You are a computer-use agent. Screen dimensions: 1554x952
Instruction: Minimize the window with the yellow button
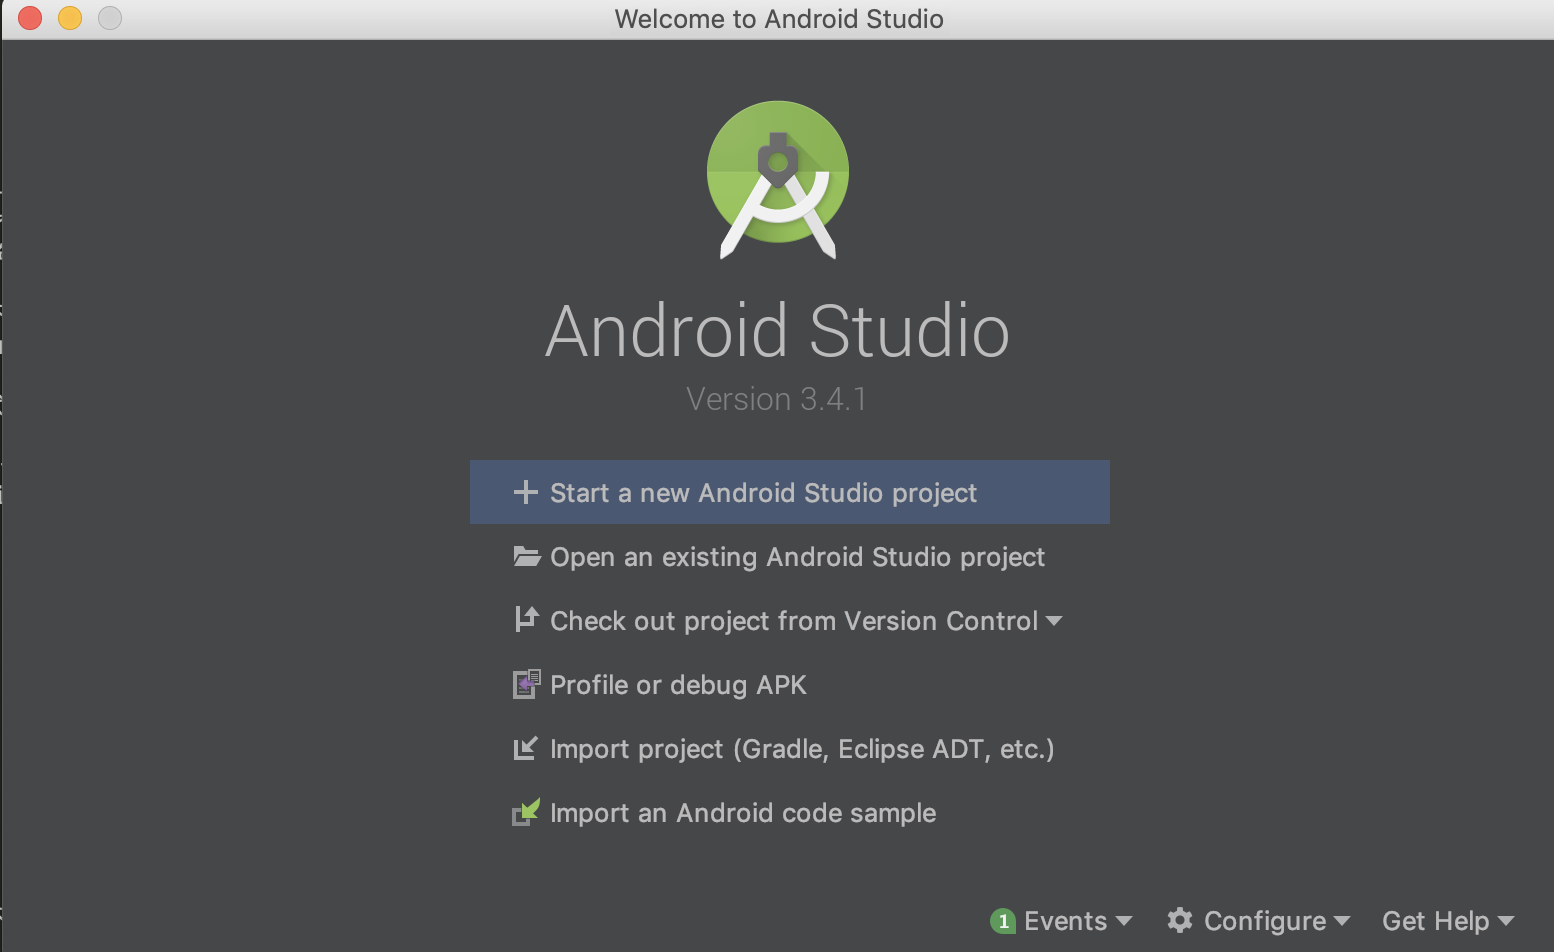click(70, 18)
